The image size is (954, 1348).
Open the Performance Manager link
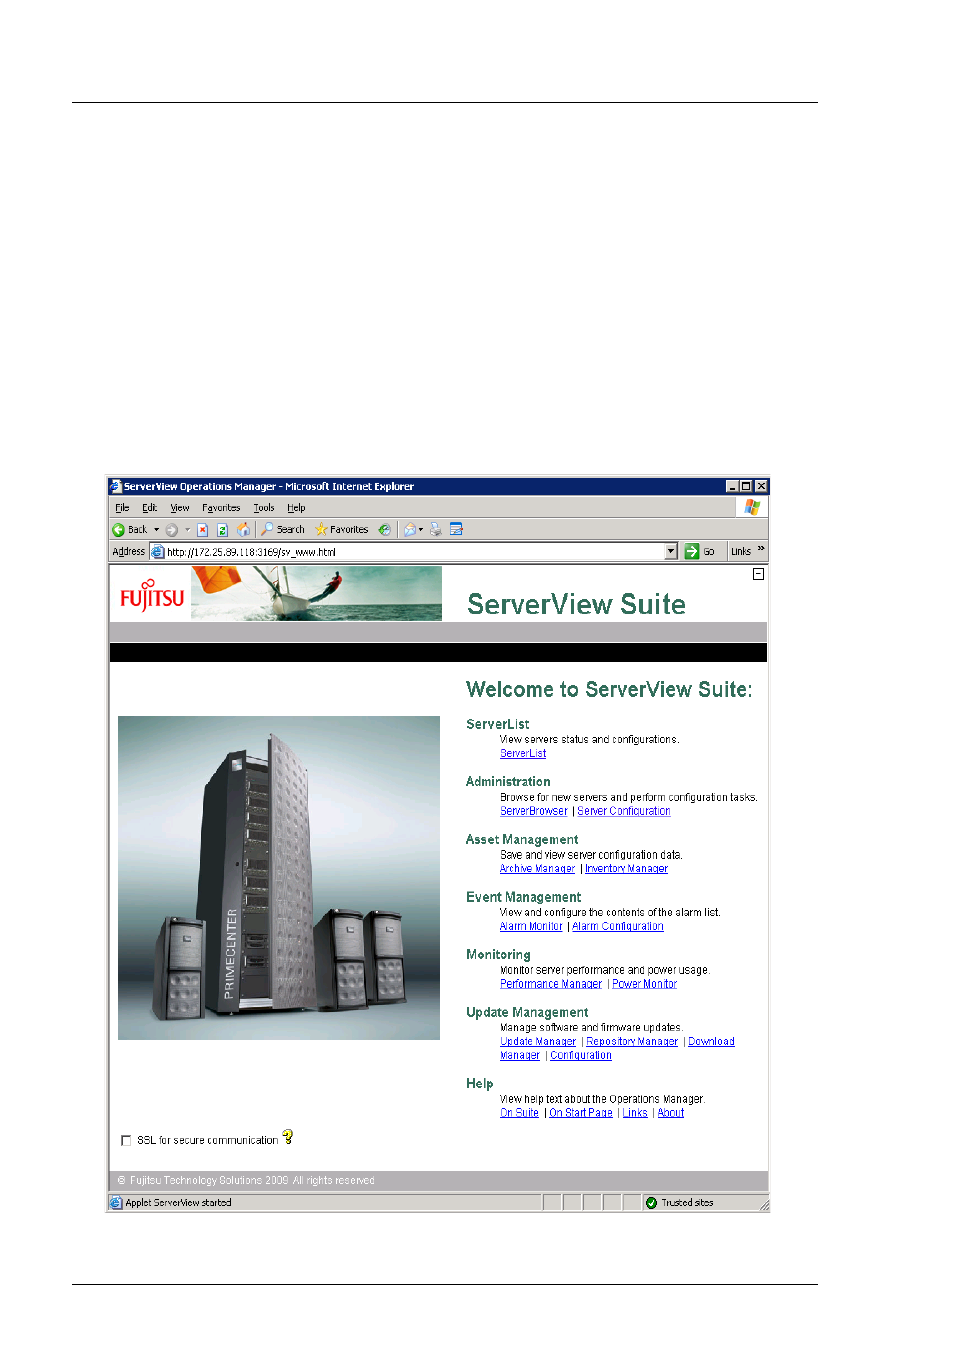pos(551,984)
